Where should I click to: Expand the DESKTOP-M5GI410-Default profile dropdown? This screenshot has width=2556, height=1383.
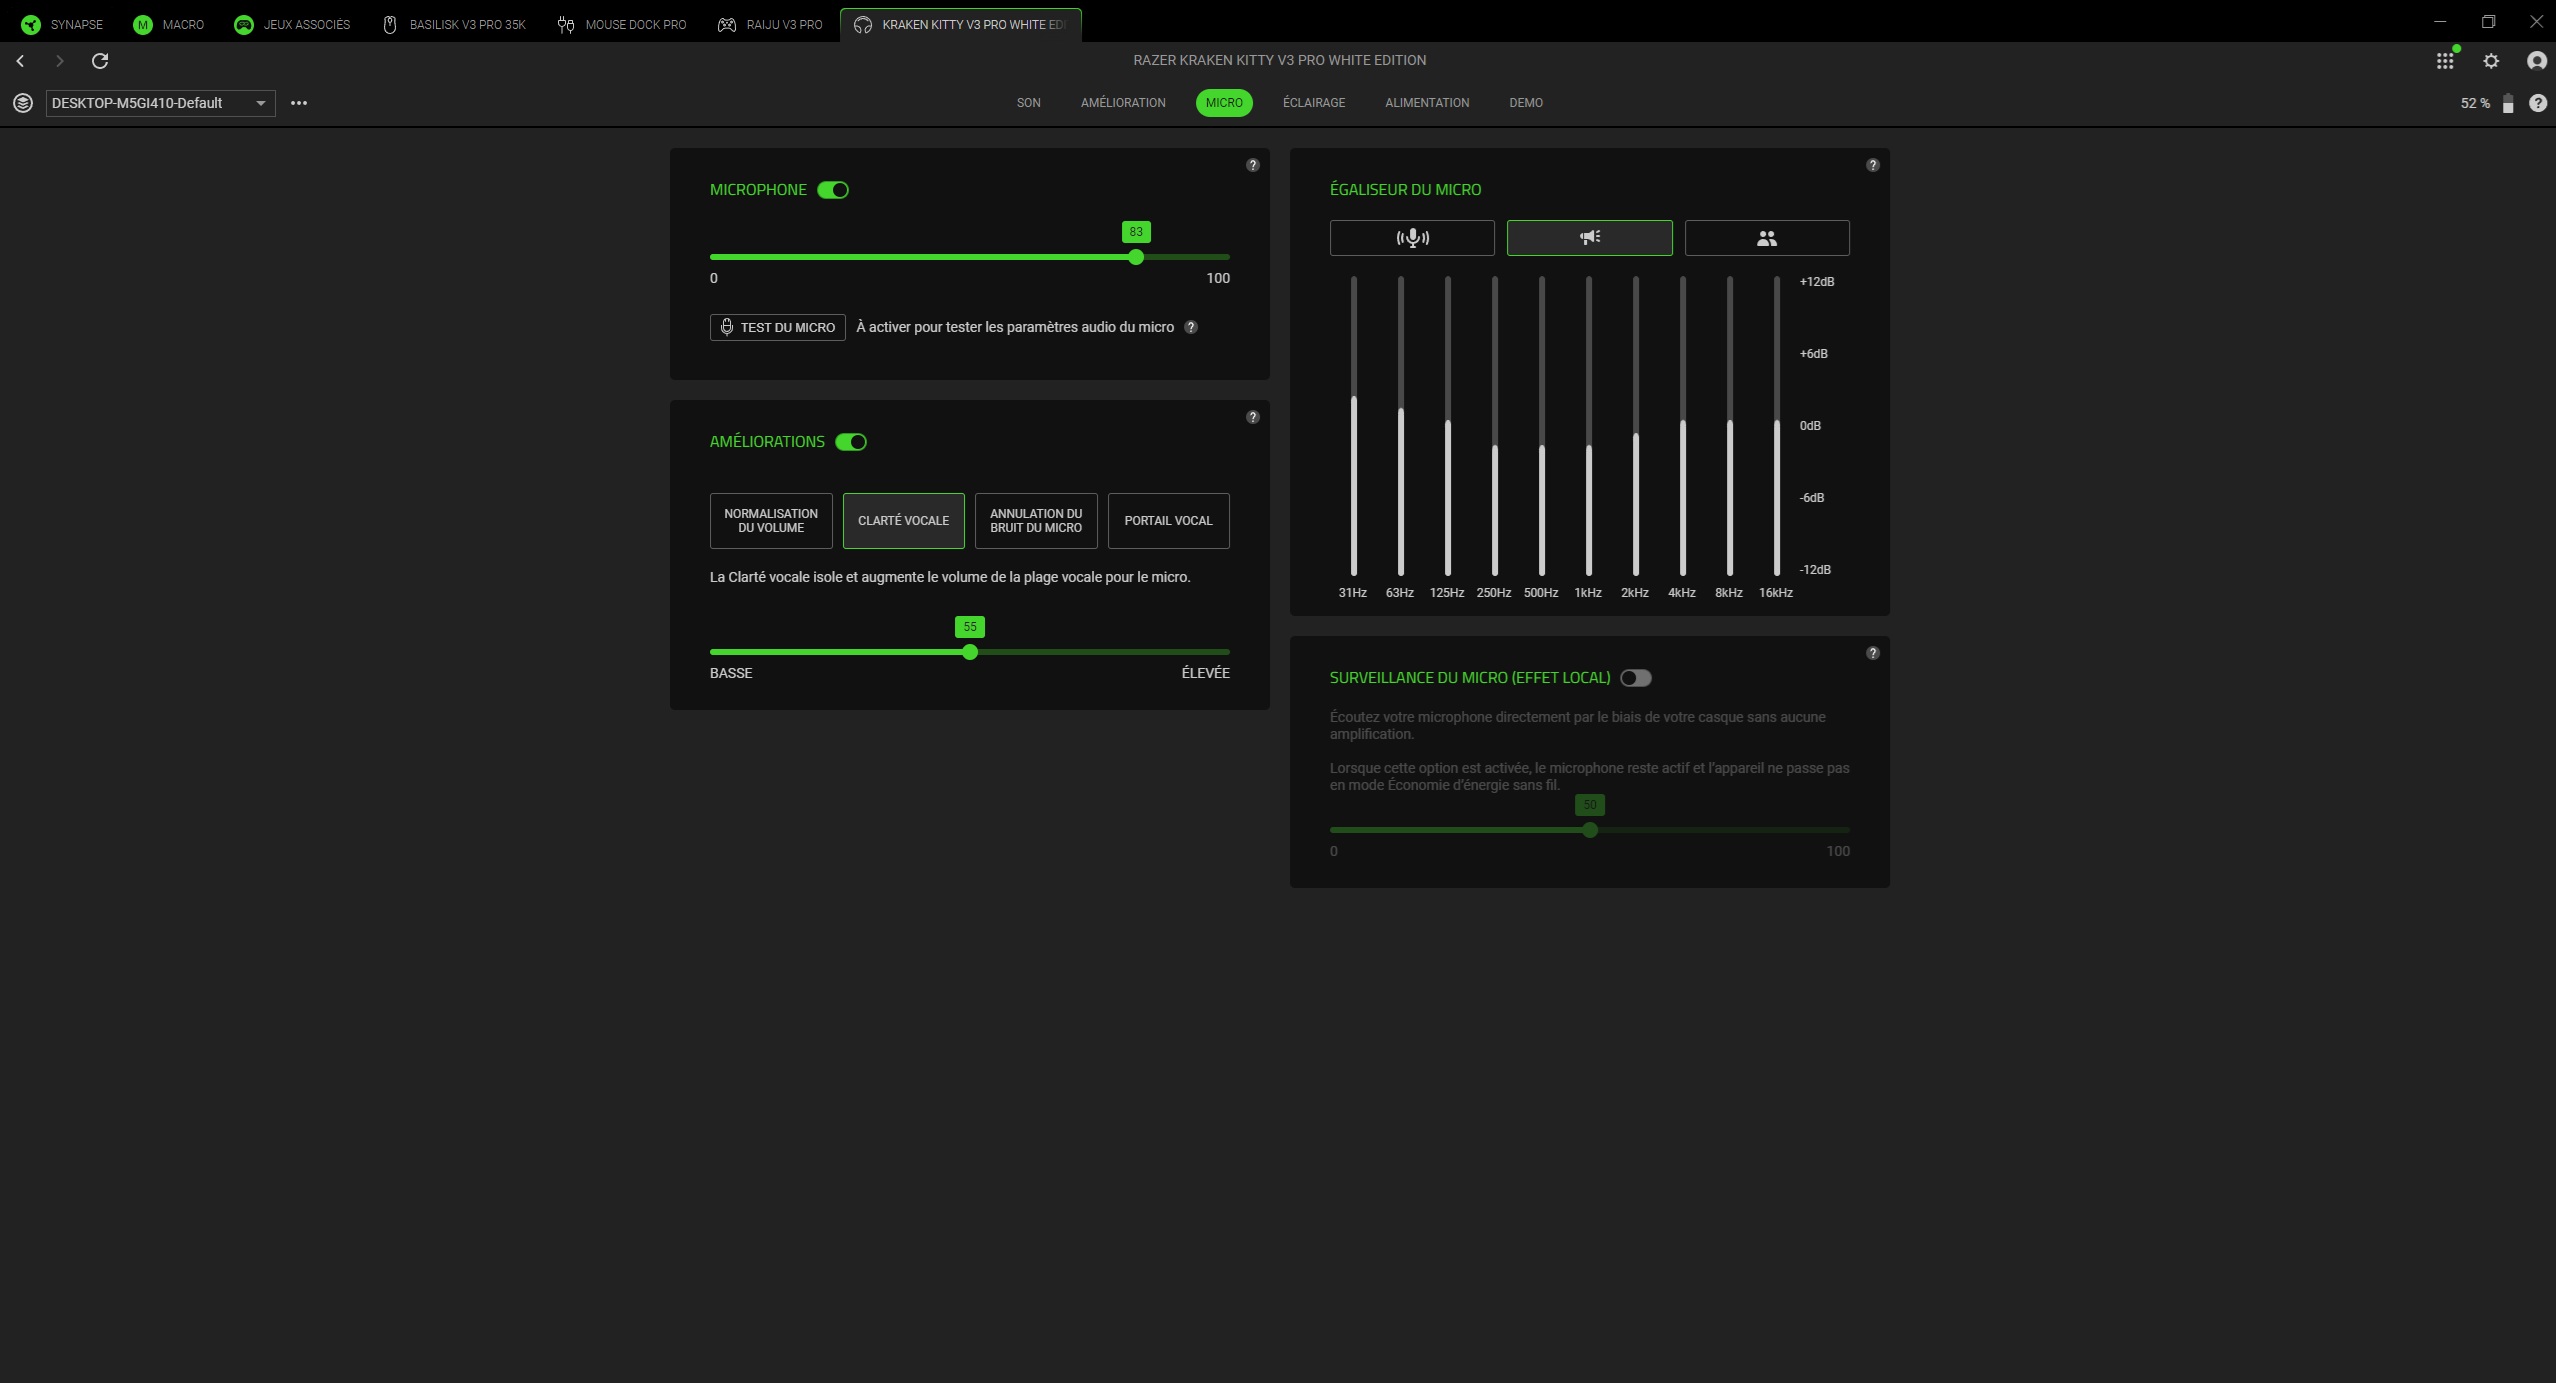(160, 103)
